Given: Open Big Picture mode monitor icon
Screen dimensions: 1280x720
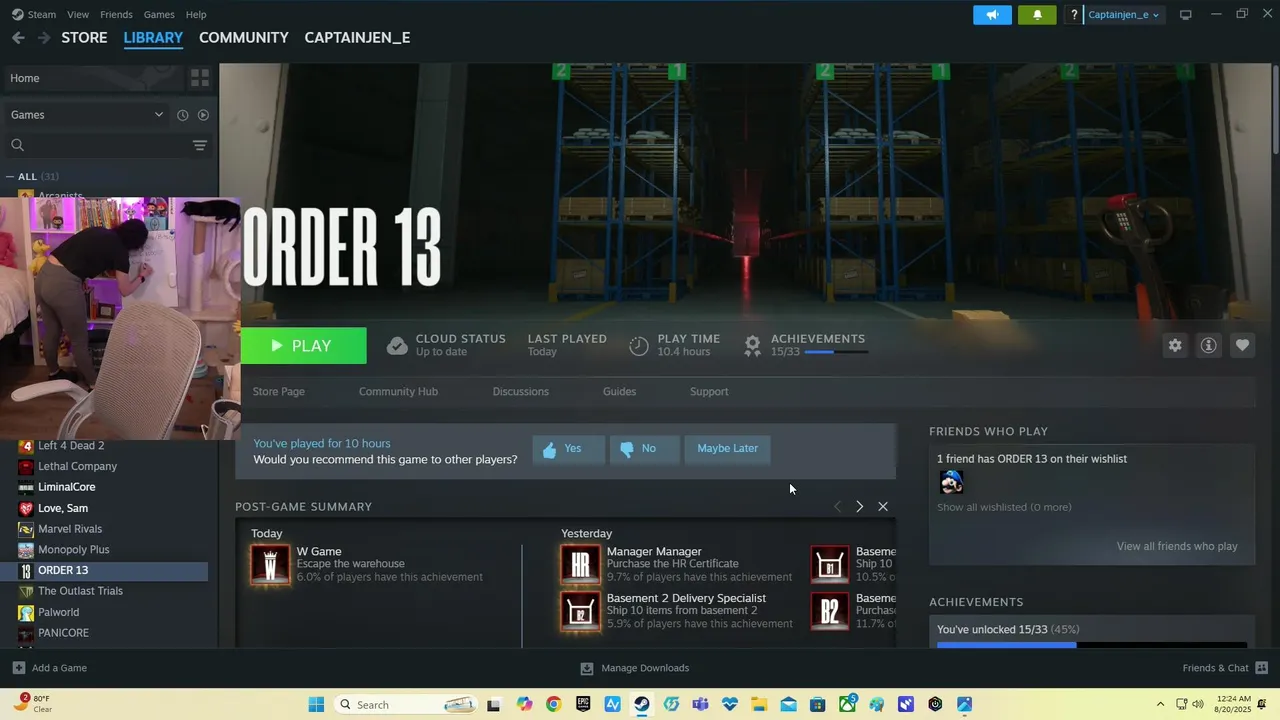Looking at the screenshot, I should (x=1186, y=15).
